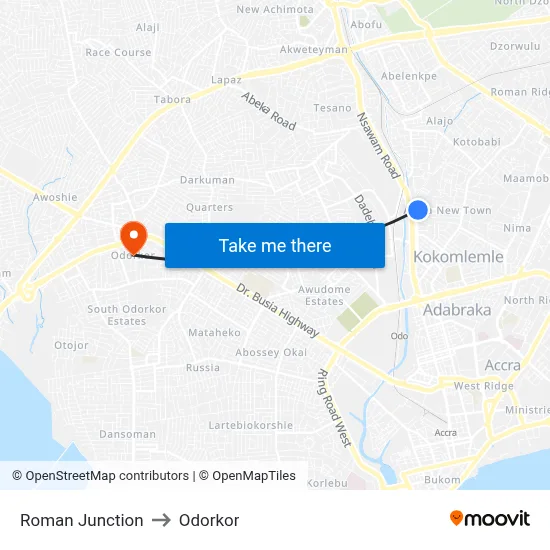This screenshot has width=550, height=550.
Task: Click the blue Roman Junction origin dot
Action: point(418,210)
